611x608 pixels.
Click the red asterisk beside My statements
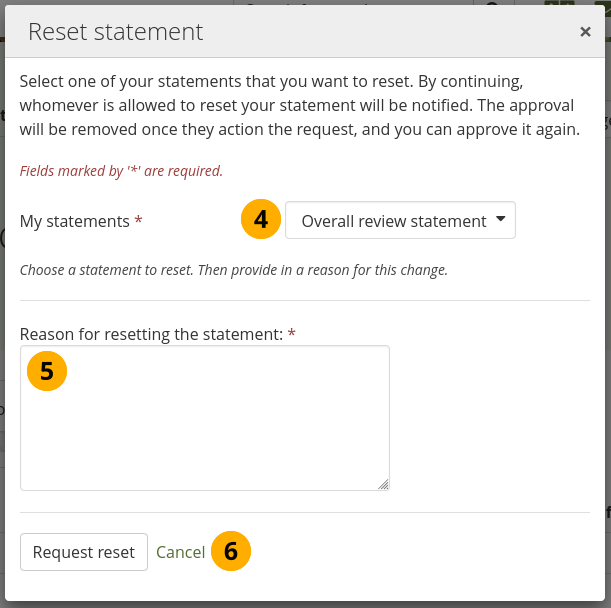click(x=138, y=221)
